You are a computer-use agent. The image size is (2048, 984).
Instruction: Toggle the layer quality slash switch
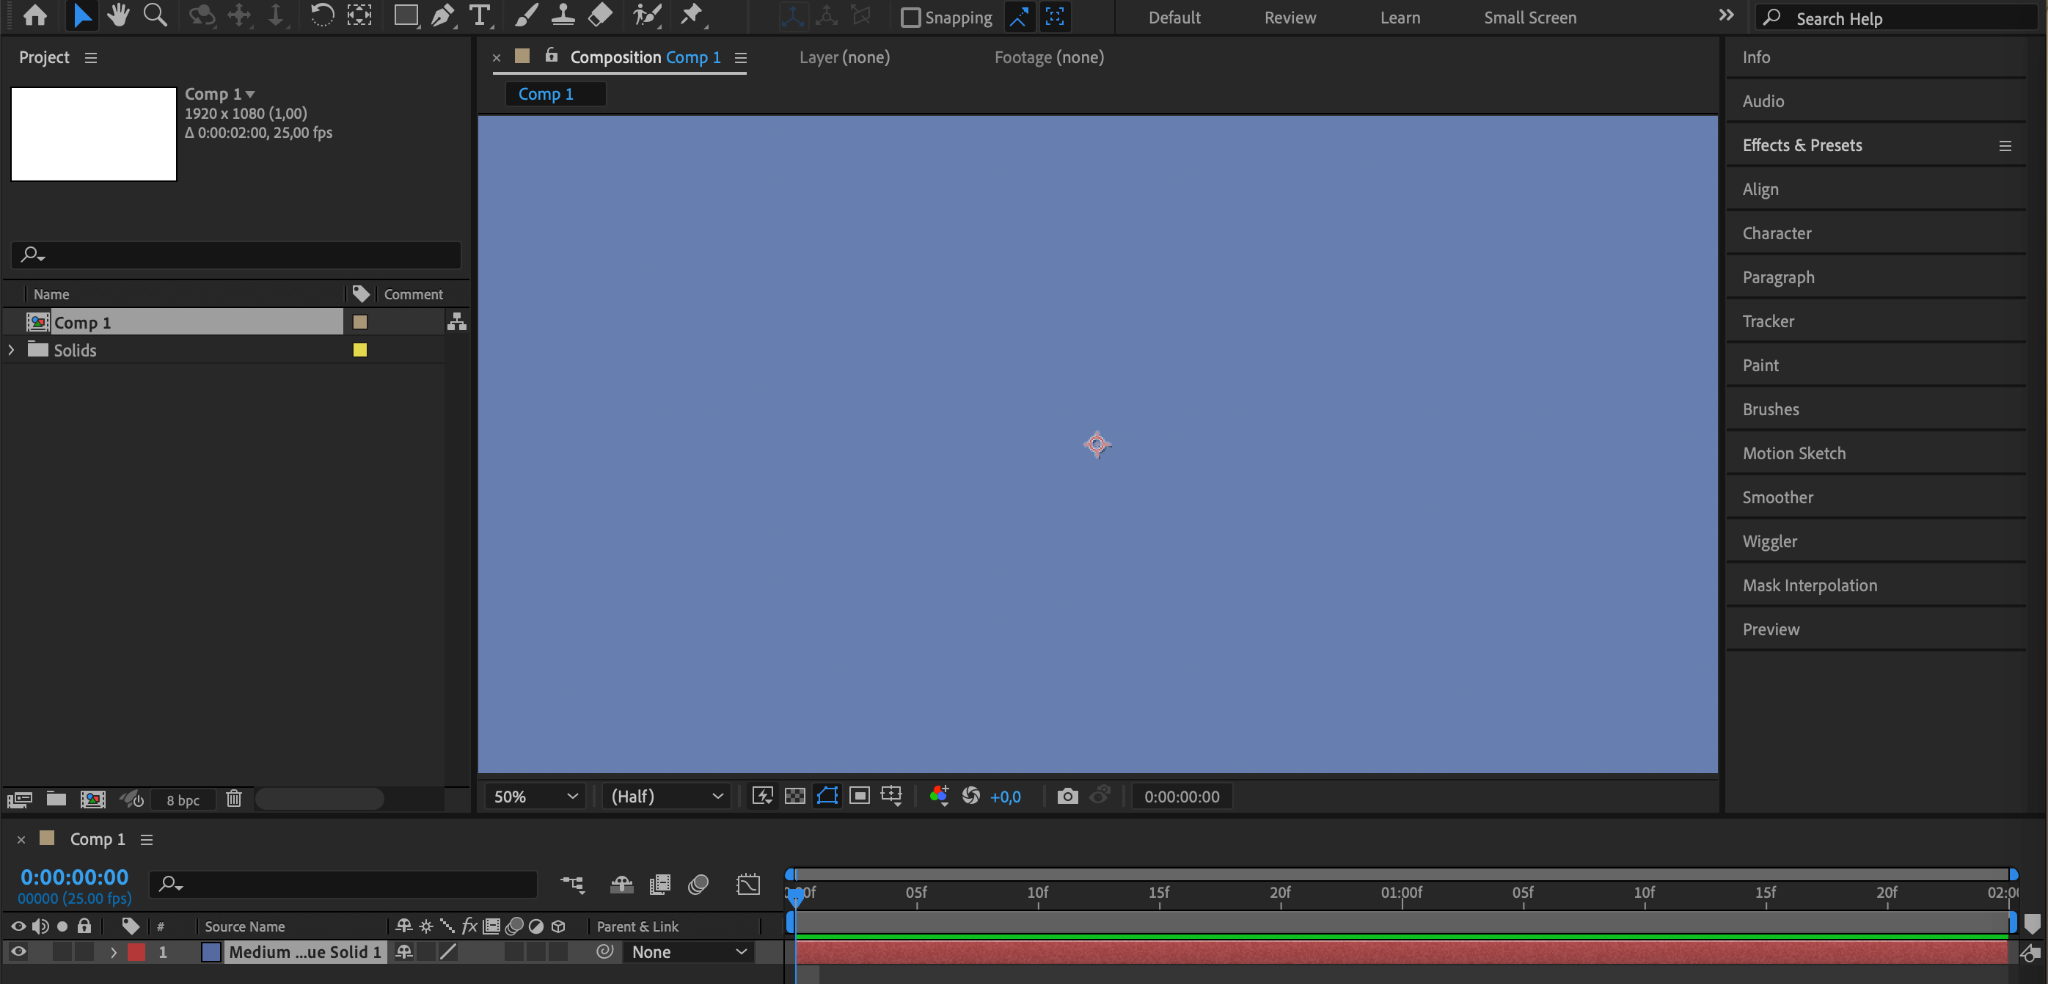click(448, 952)
